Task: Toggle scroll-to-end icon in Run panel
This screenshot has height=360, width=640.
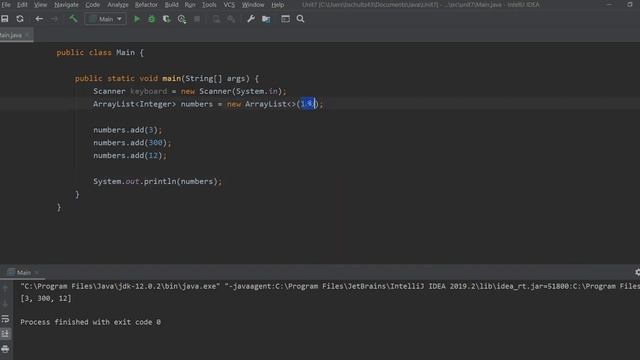Action: [x=5, y=334]
